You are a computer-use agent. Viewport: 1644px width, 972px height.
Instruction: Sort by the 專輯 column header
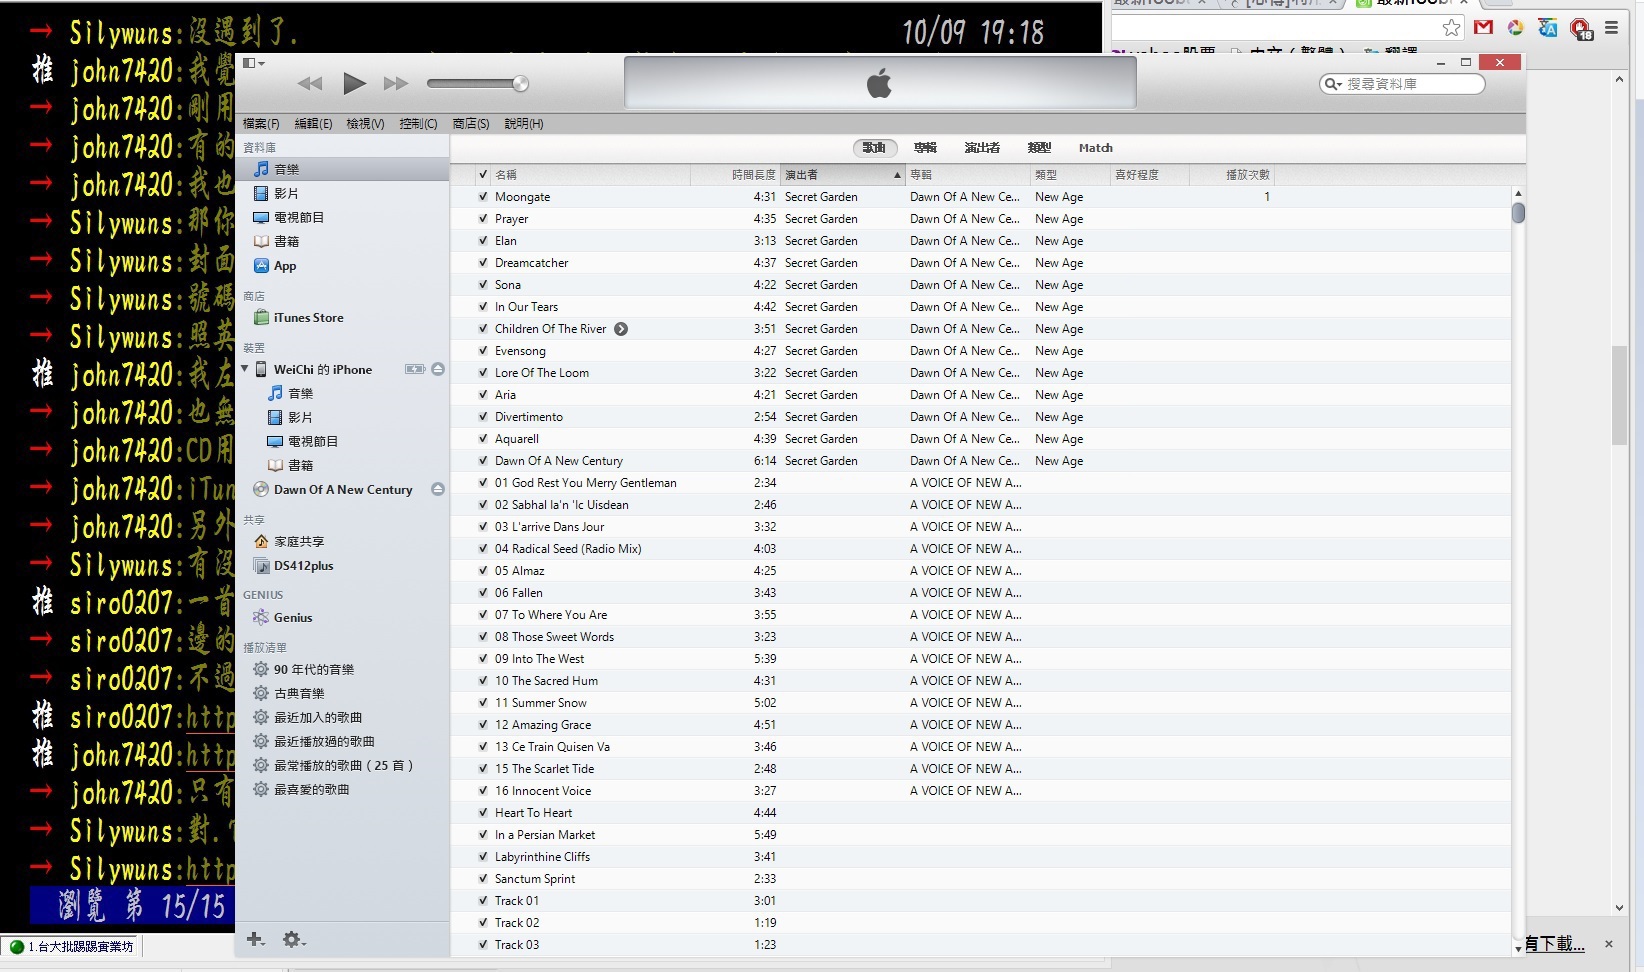pyautogui.click(x=968, y=175)
